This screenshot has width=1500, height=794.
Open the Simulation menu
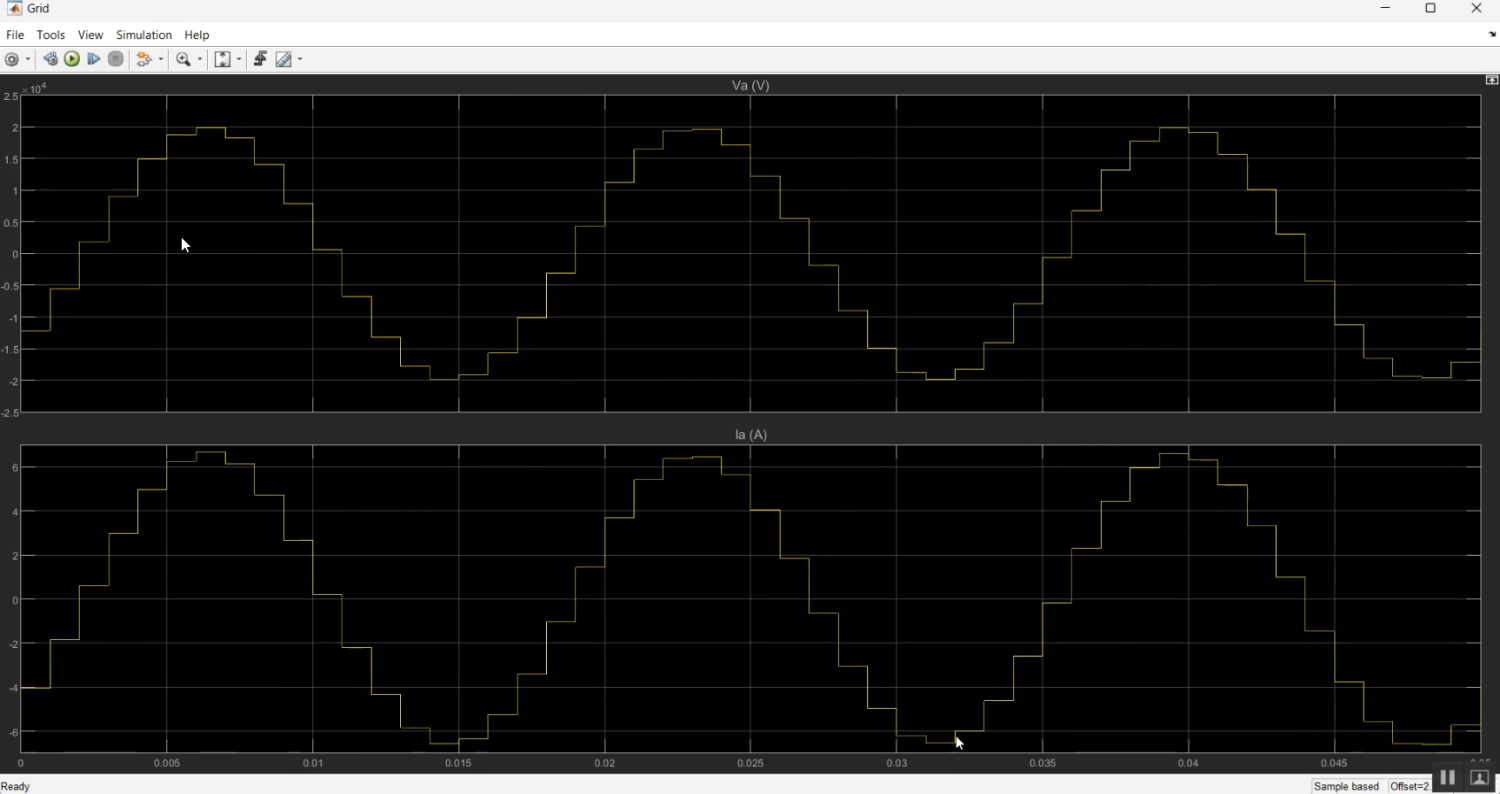(144, 35)
